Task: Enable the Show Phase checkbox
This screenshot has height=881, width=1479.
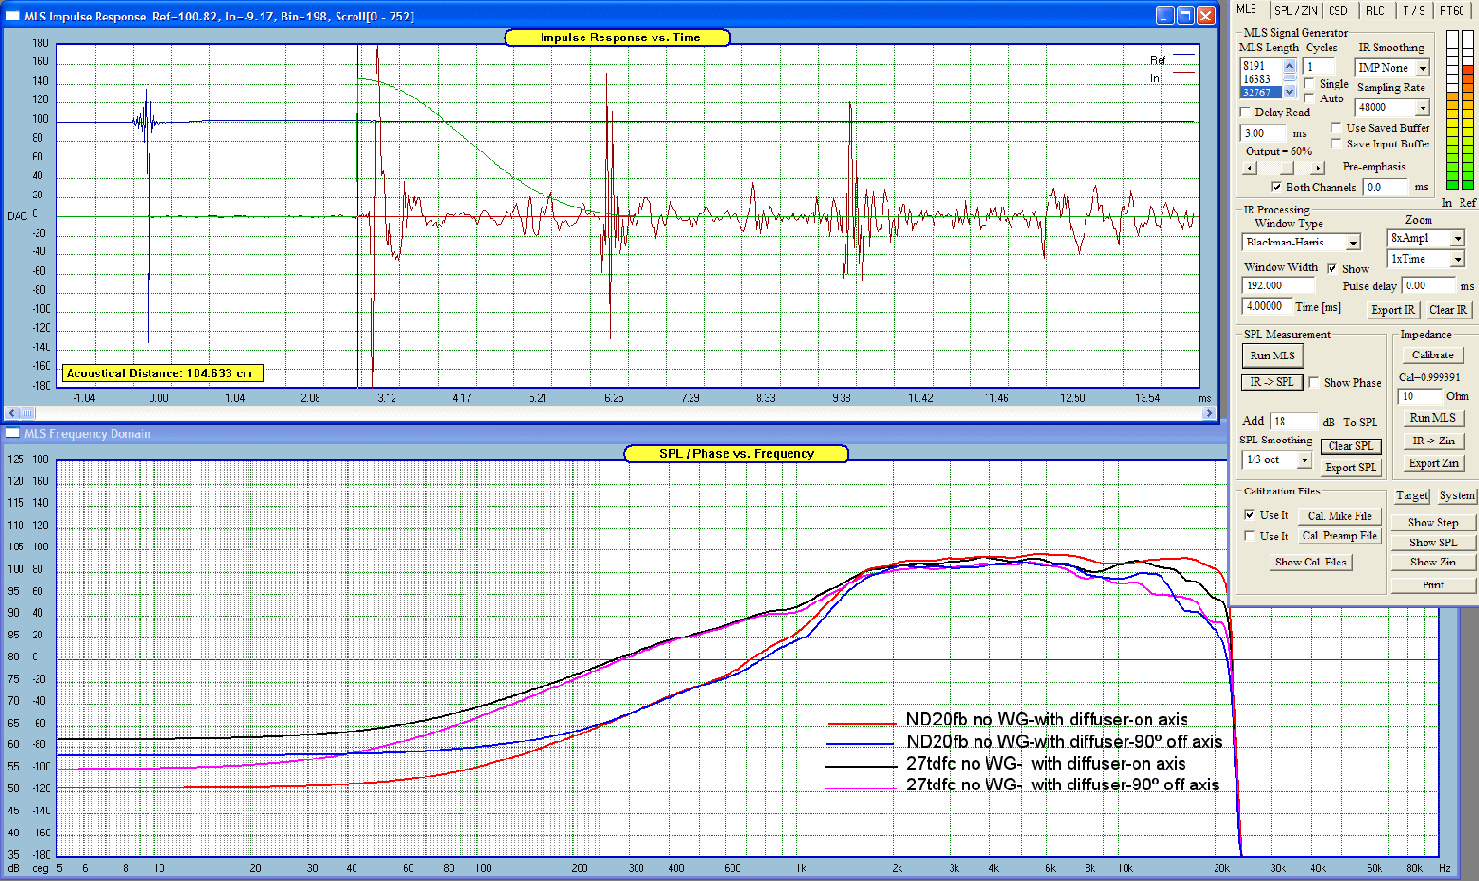Action: point(1314,382)
